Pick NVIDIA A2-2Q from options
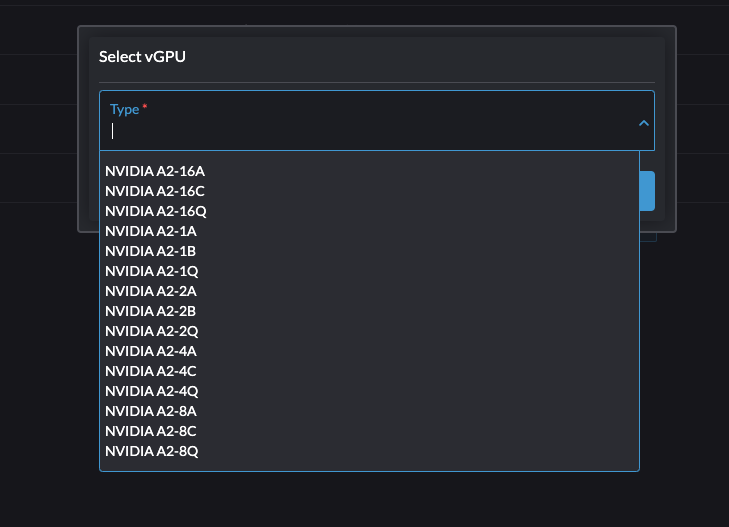 tap(152, 331)
